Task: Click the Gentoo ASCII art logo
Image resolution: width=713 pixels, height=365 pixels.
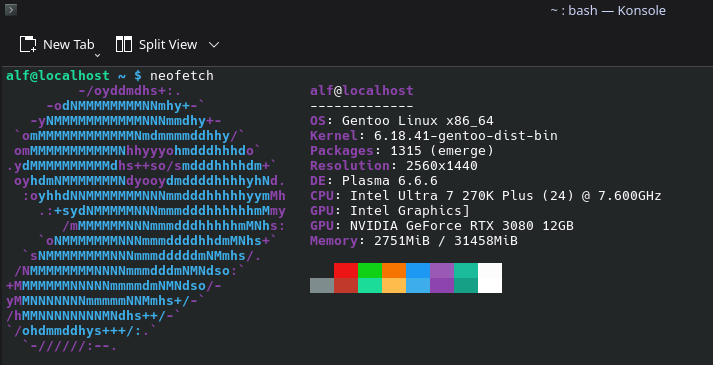Action: click(146, 219)
